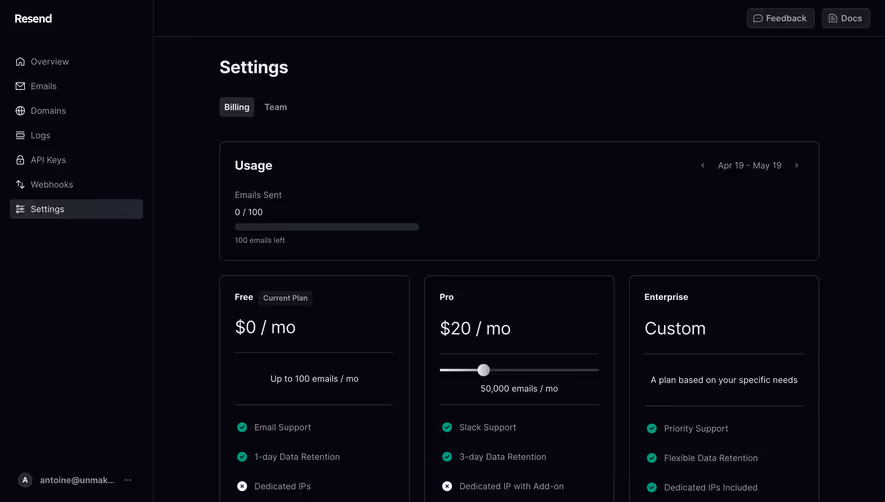This screenshot has width=885, height=502.
Task: Click the 100 emails left text
Action: tap(260, 241)
